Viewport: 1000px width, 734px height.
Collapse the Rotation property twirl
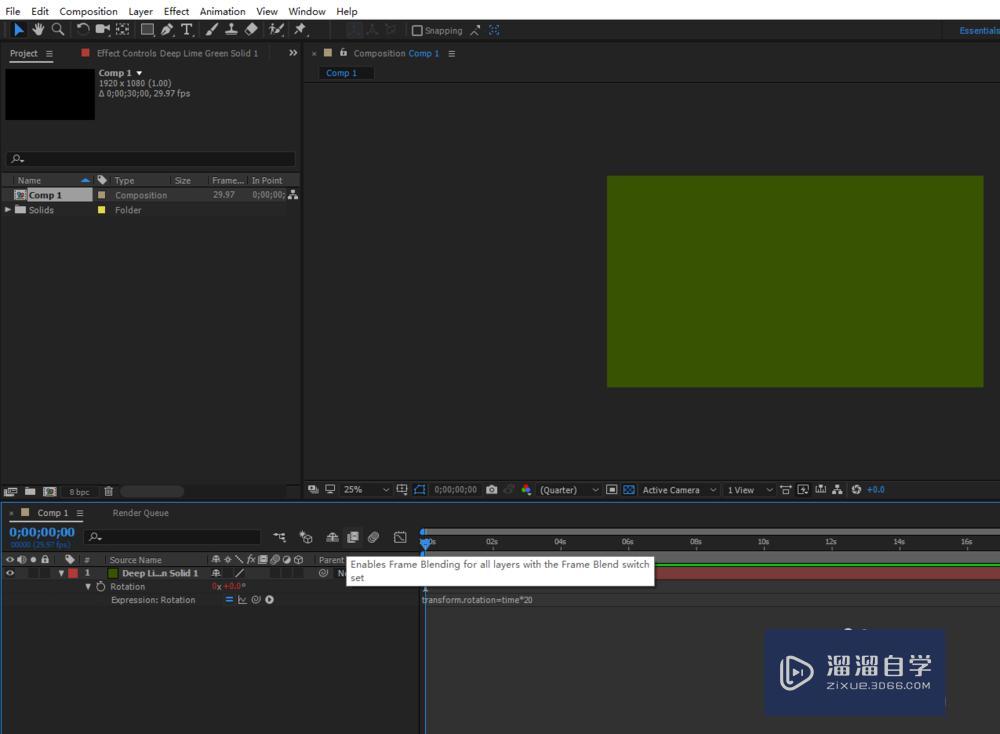(x=88, y=587)
